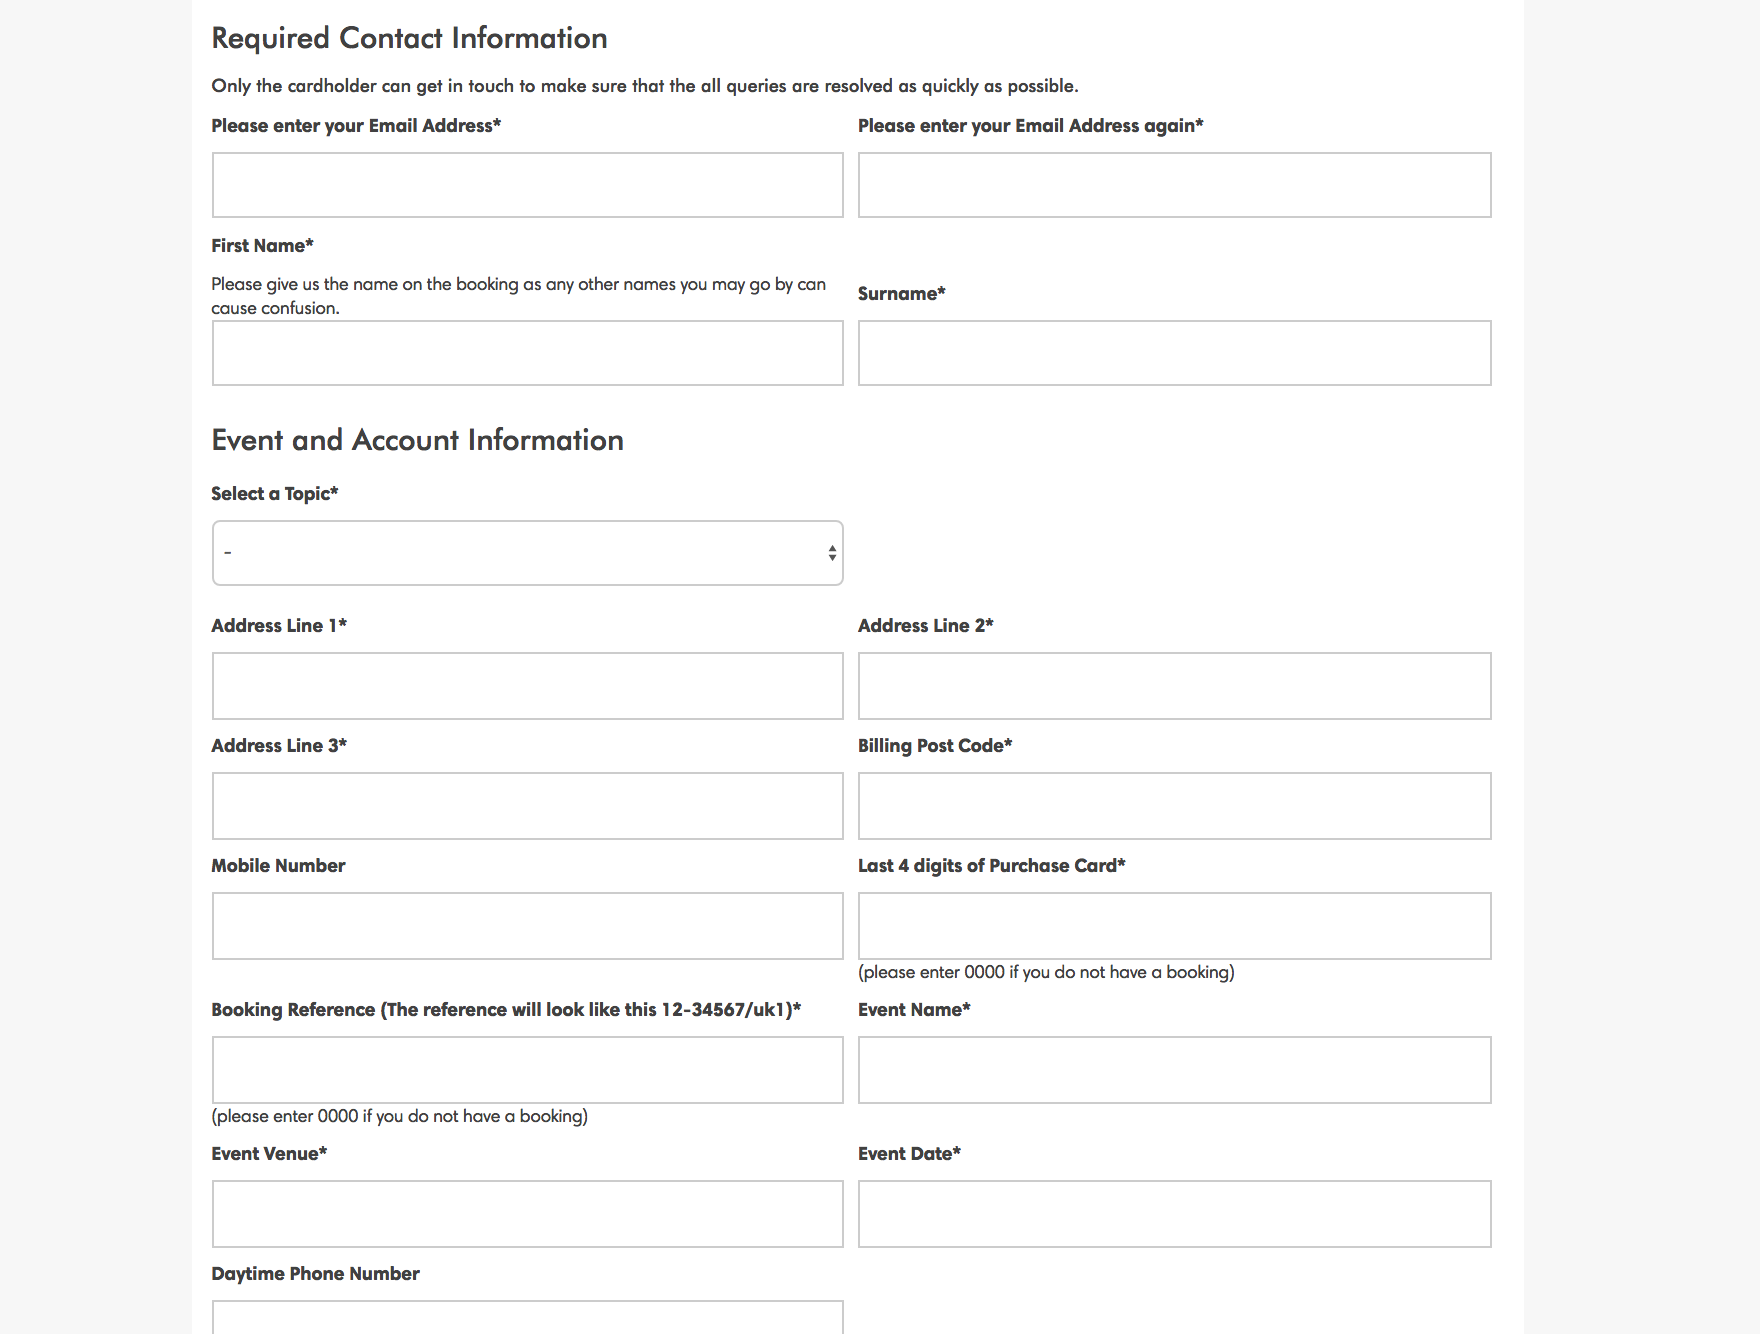
Task: Click the Email Address input field
Action: 527,185
